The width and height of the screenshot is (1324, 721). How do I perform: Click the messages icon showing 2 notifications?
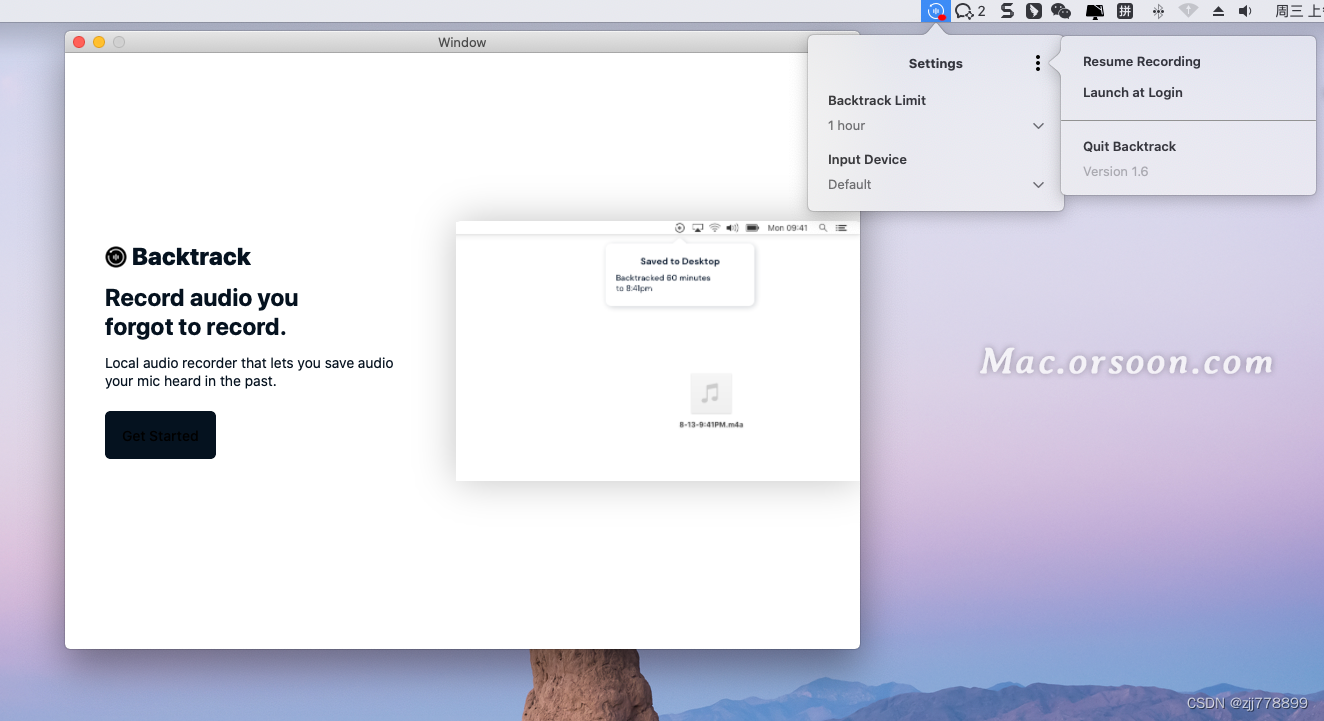click(x=967, y=11)
